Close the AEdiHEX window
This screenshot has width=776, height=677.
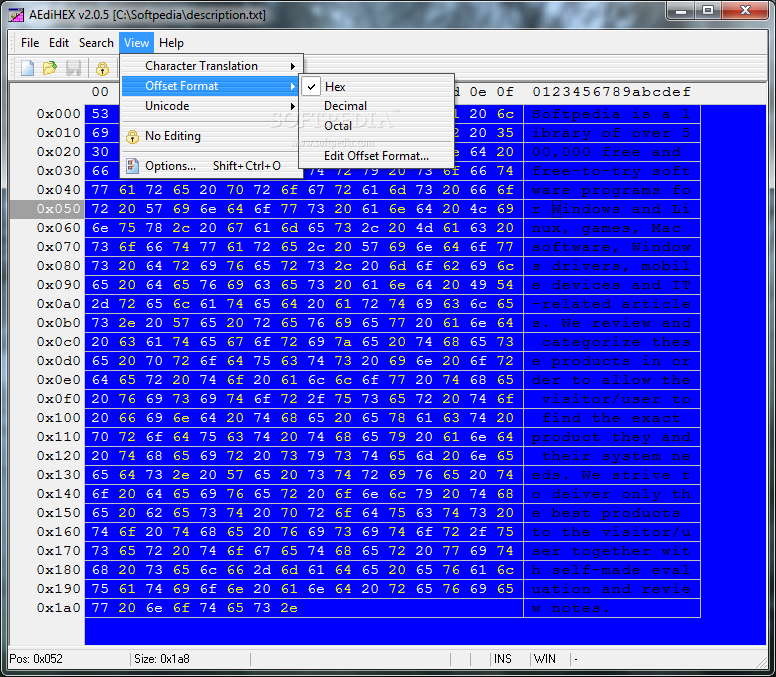pyautogui.click(x=745, y=11)
